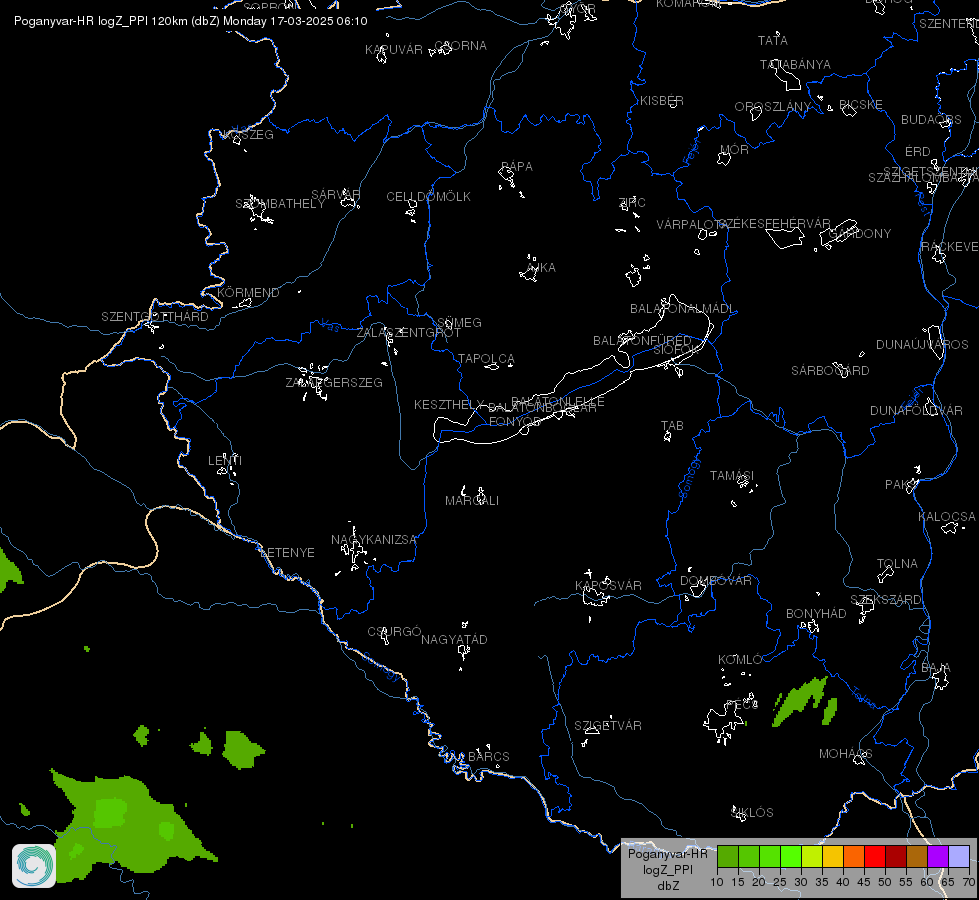Viewport: 979px width, 900px height.
Task: Click the CELLDÖMÖLK city label
Action: click(428, 196)
